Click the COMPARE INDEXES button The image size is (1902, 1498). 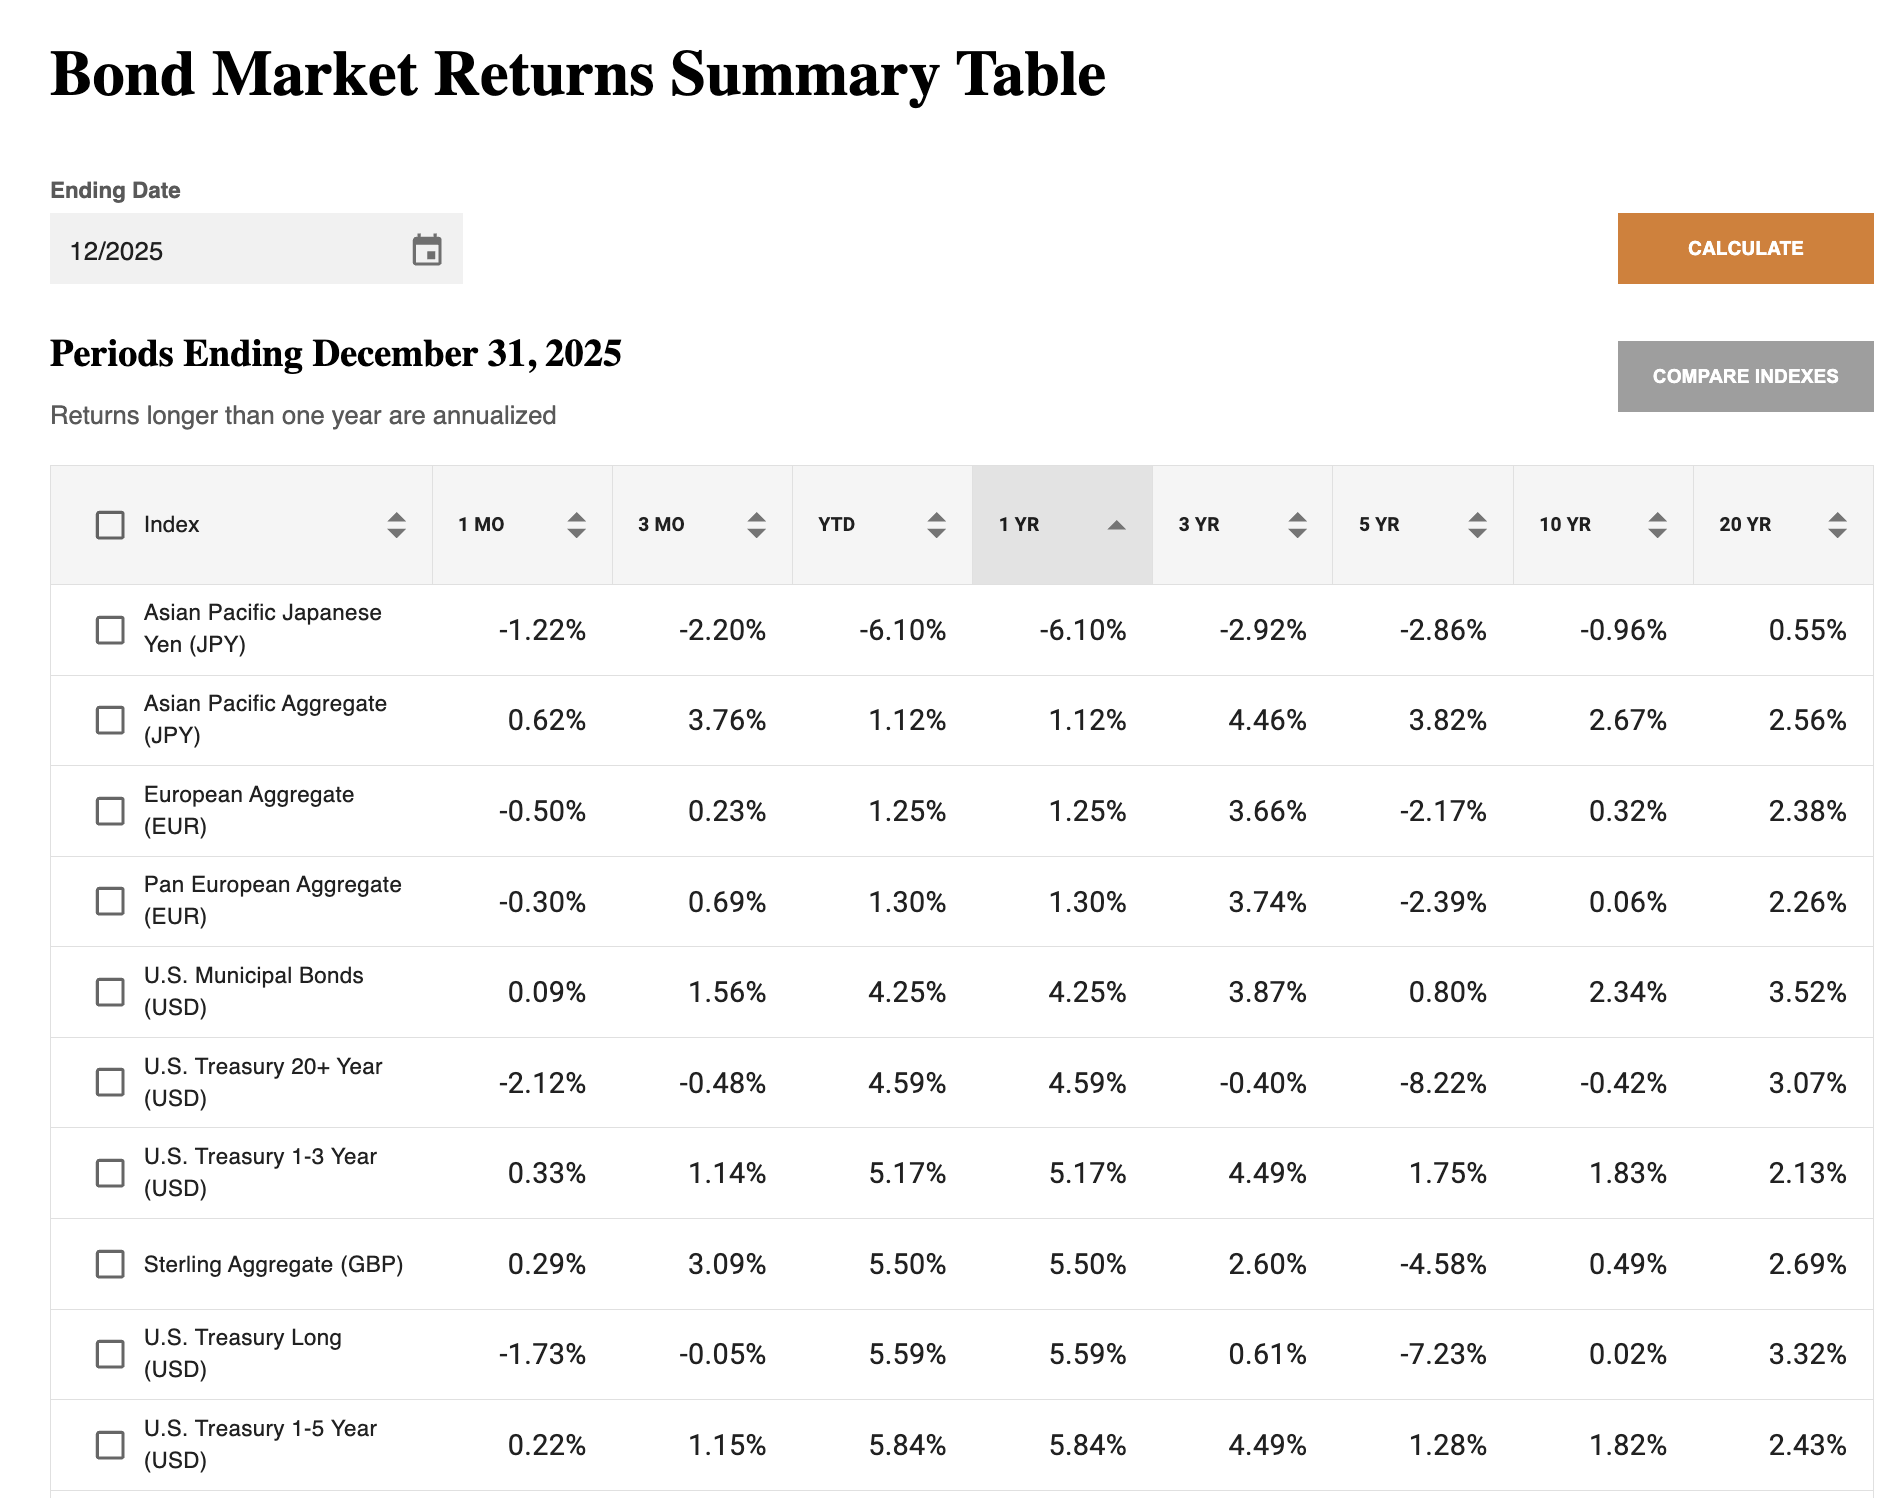point(1745,376)
